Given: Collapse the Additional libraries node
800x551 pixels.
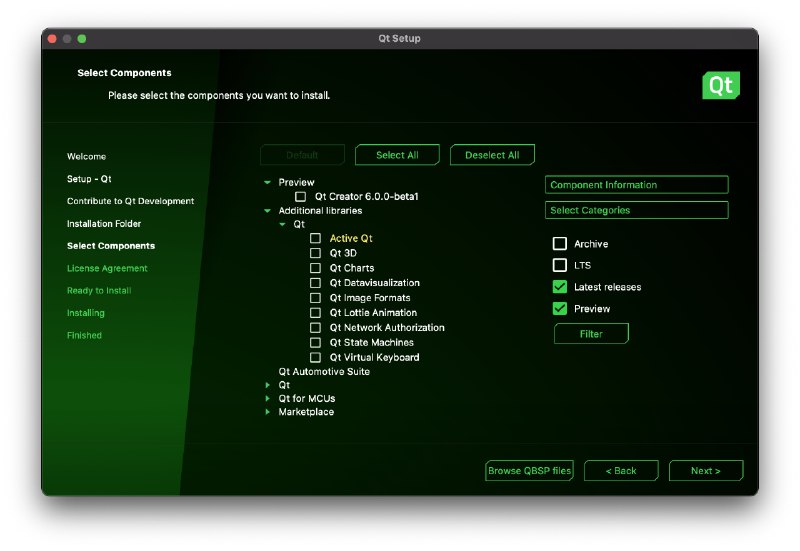Looking at the screenshot, I should pyautogui.click(x=267, y=210).
